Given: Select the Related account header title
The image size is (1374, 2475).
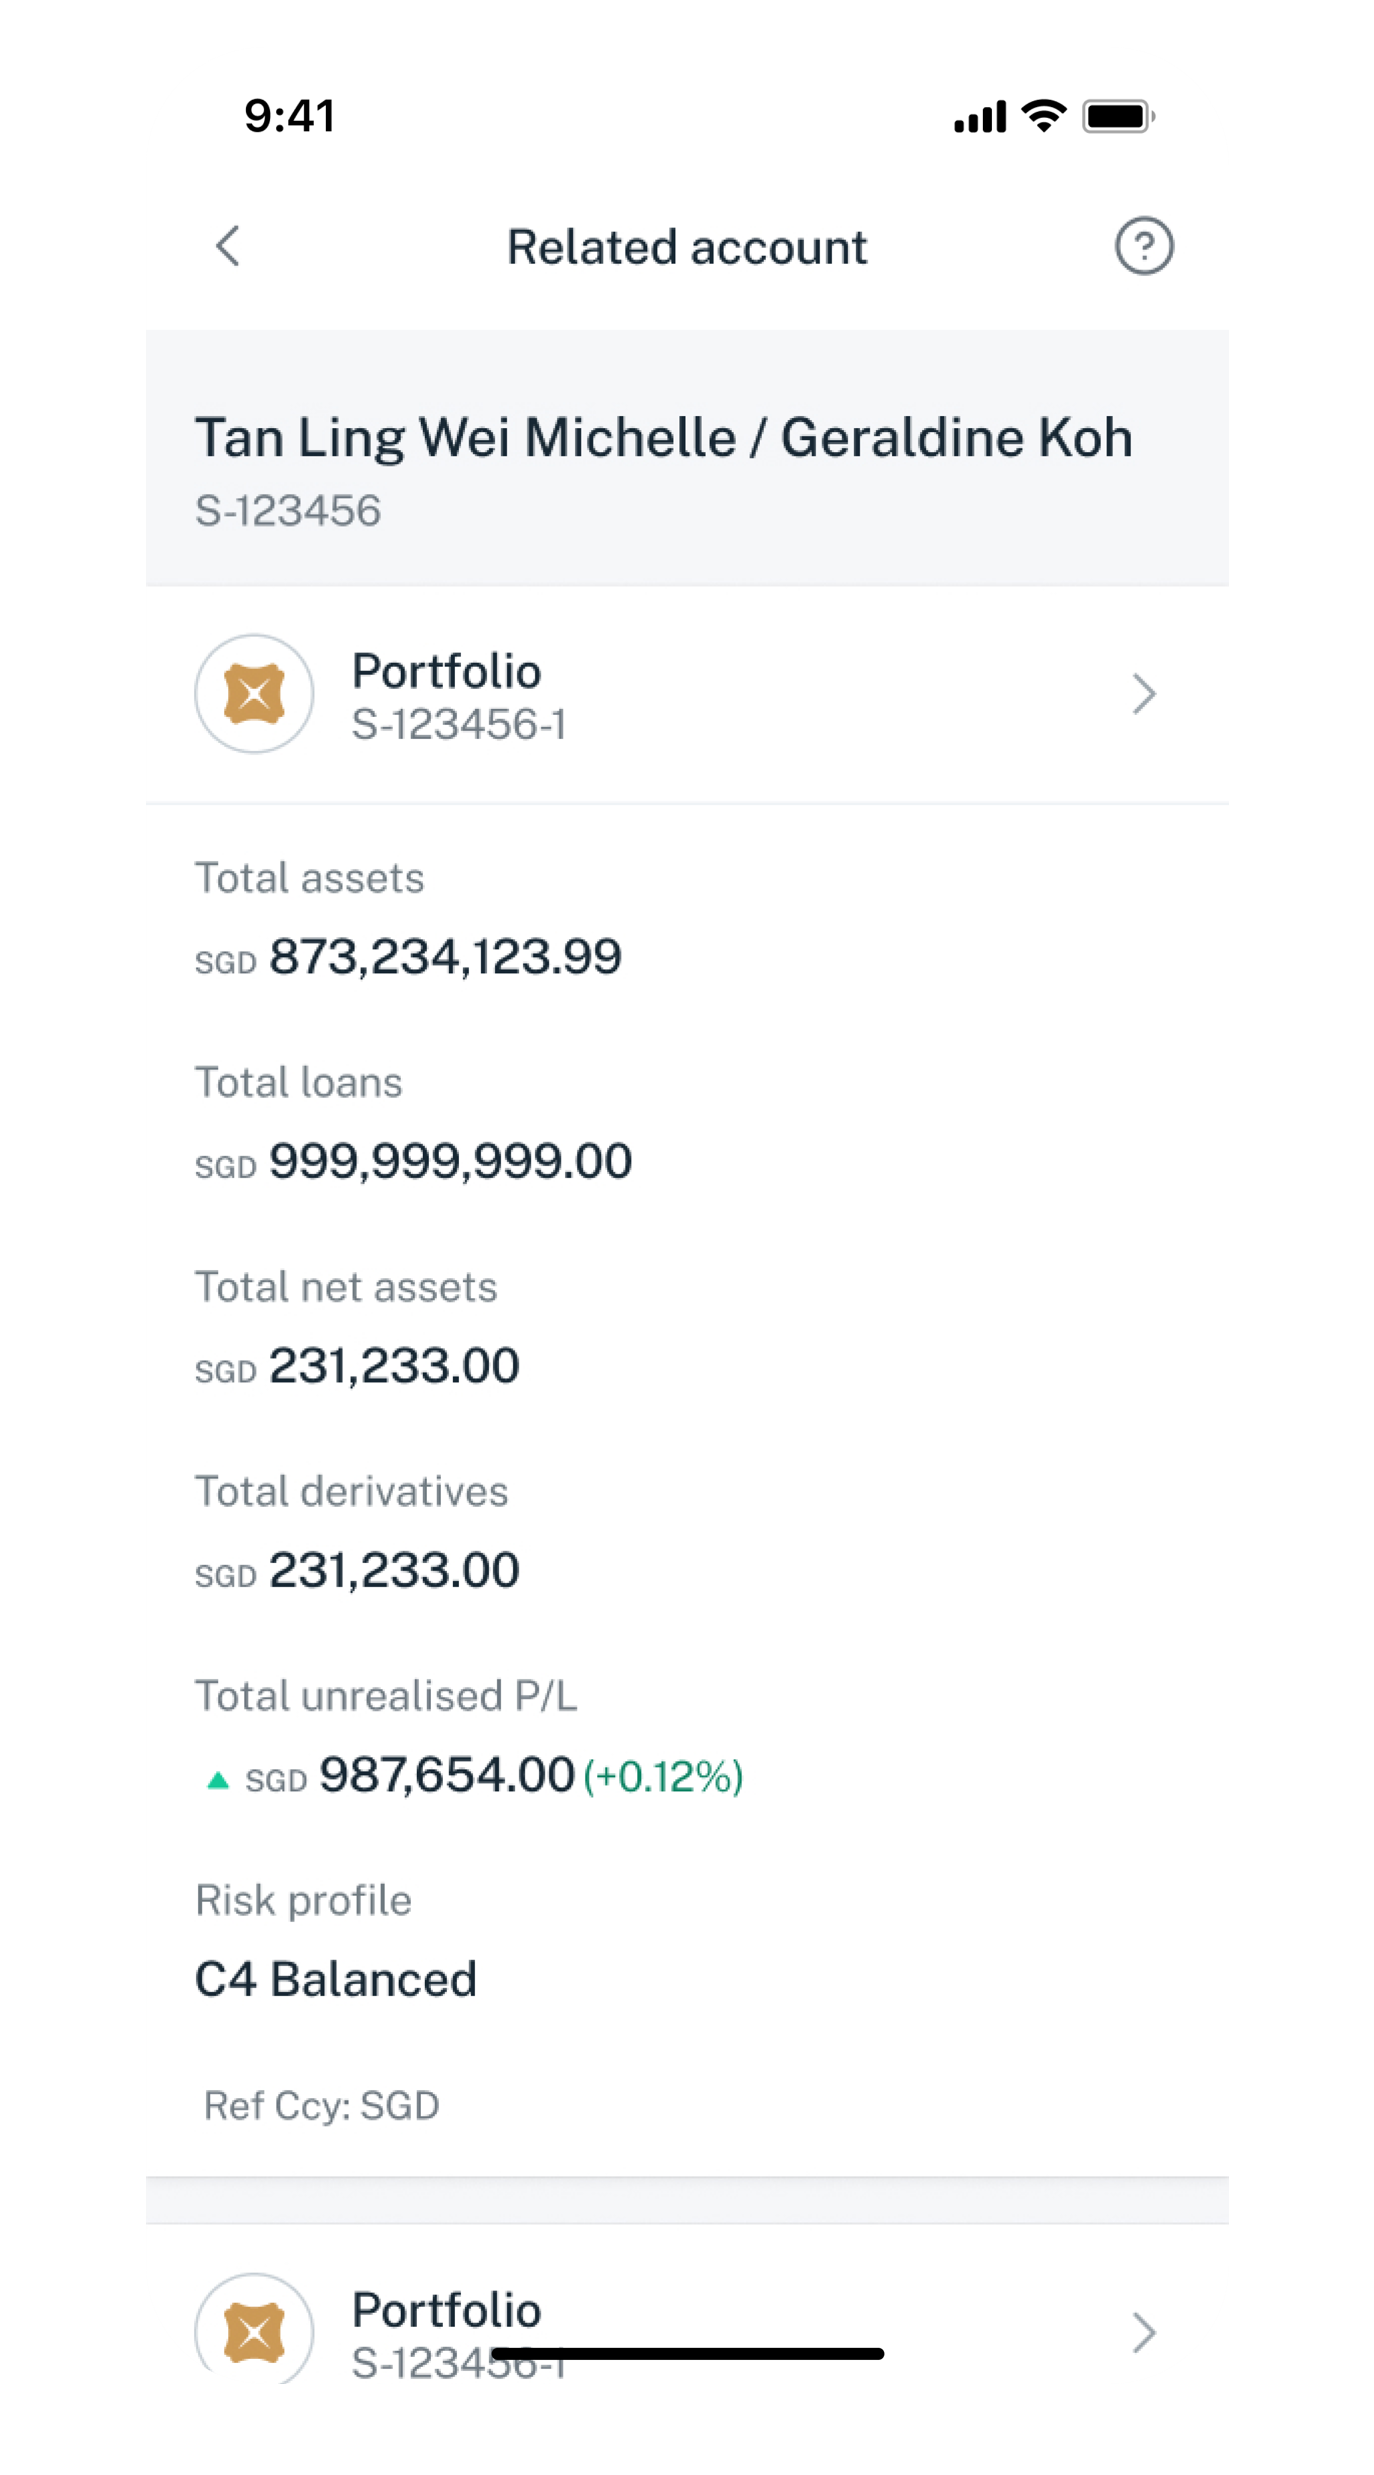Looking at the screenshot, I should (x=687, y=247).
